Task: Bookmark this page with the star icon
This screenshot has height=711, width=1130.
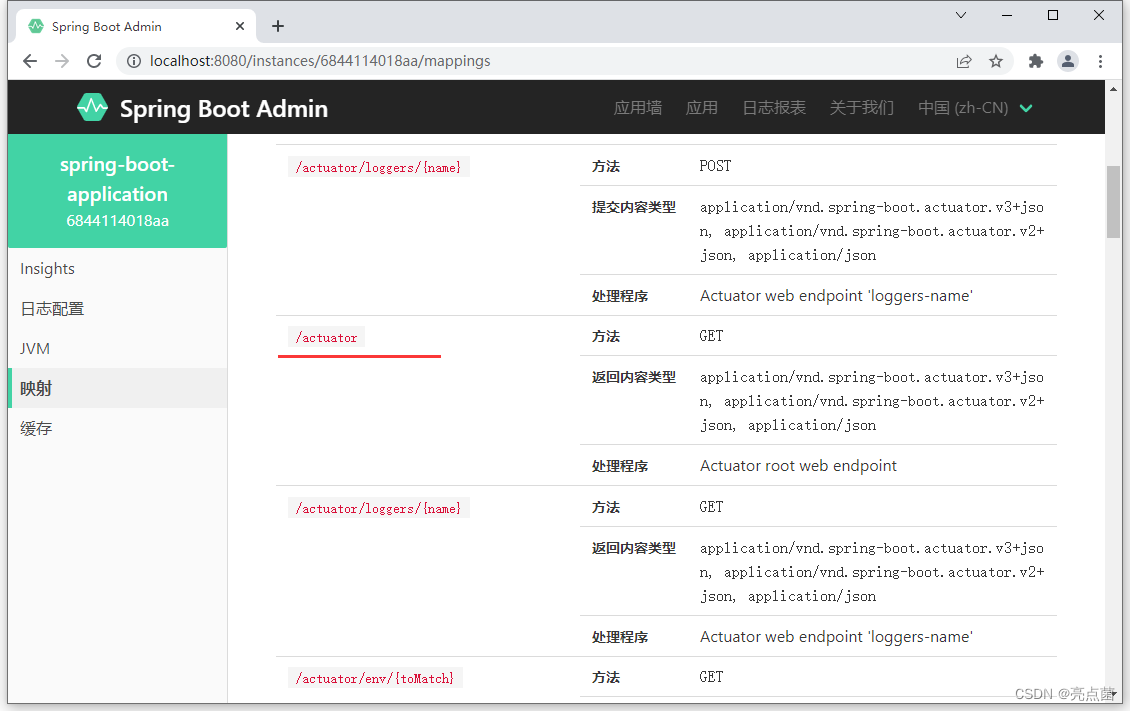Action: click(x=996, y=61)
